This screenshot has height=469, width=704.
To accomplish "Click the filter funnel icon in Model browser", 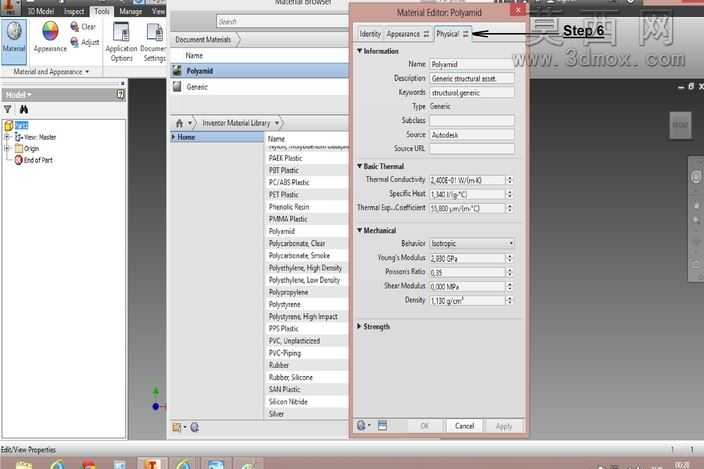I will (x=8, y=109).
